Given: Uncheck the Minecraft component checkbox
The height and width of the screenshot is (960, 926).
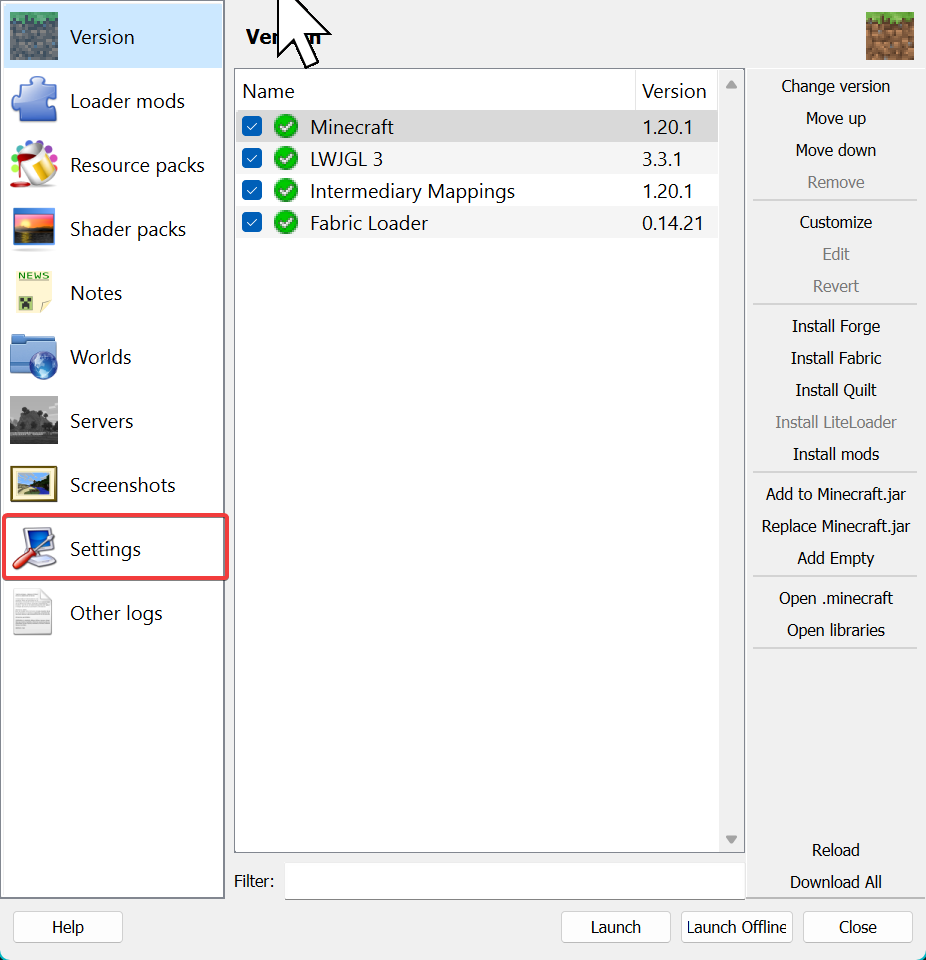Looking at the screenshot, I should 252,127.
